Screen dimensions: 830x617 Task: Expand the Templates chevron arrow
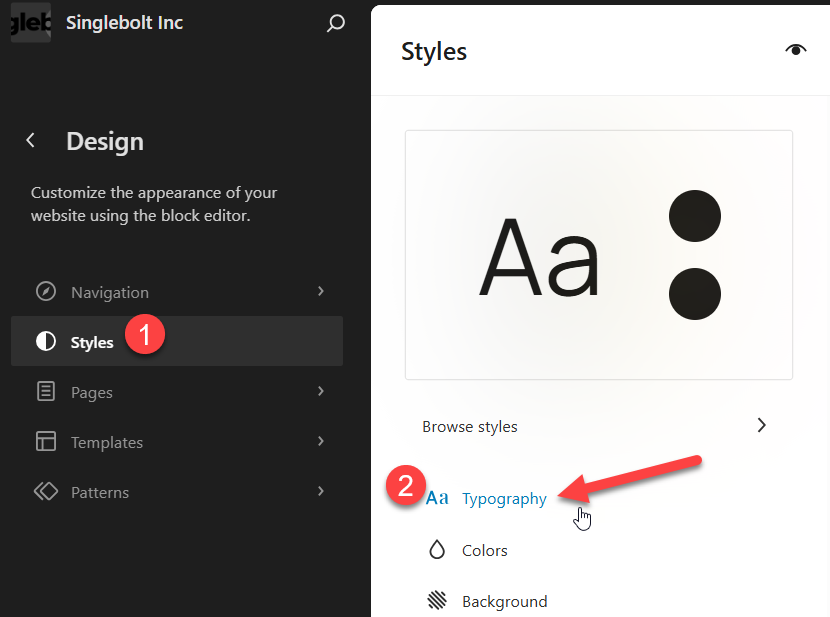coord(321,441)
